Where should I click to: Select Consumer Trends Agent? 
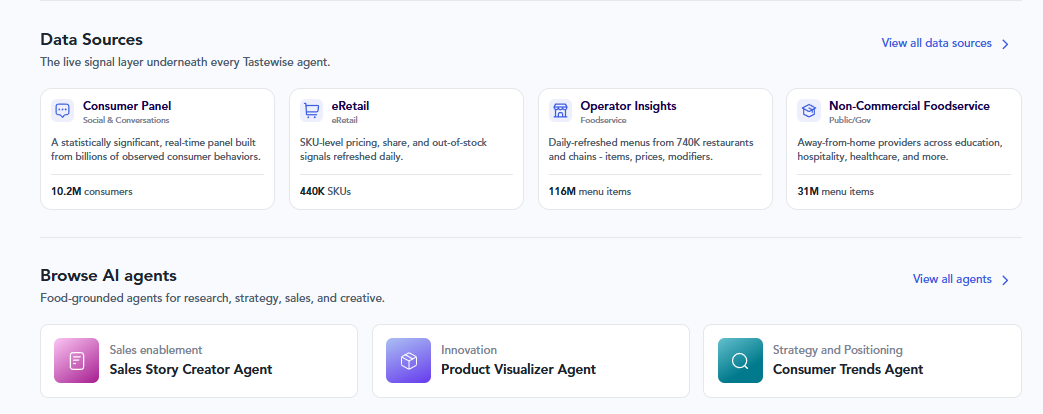click(x=848, y=369)
